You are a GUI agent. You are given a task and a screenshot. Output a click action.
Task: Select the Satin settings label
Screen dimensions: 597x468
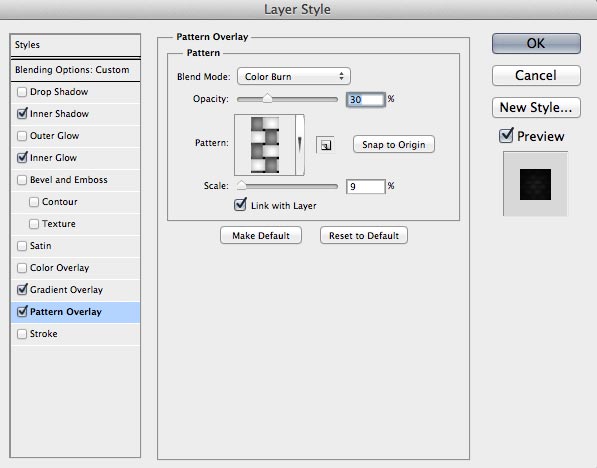[x=41, y=246]
